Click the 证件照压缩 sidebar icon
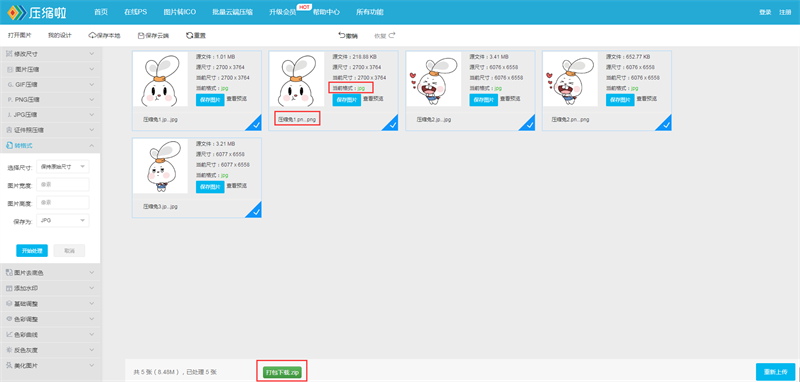Screen dimensions: 800x382 [x=9, y=130]
